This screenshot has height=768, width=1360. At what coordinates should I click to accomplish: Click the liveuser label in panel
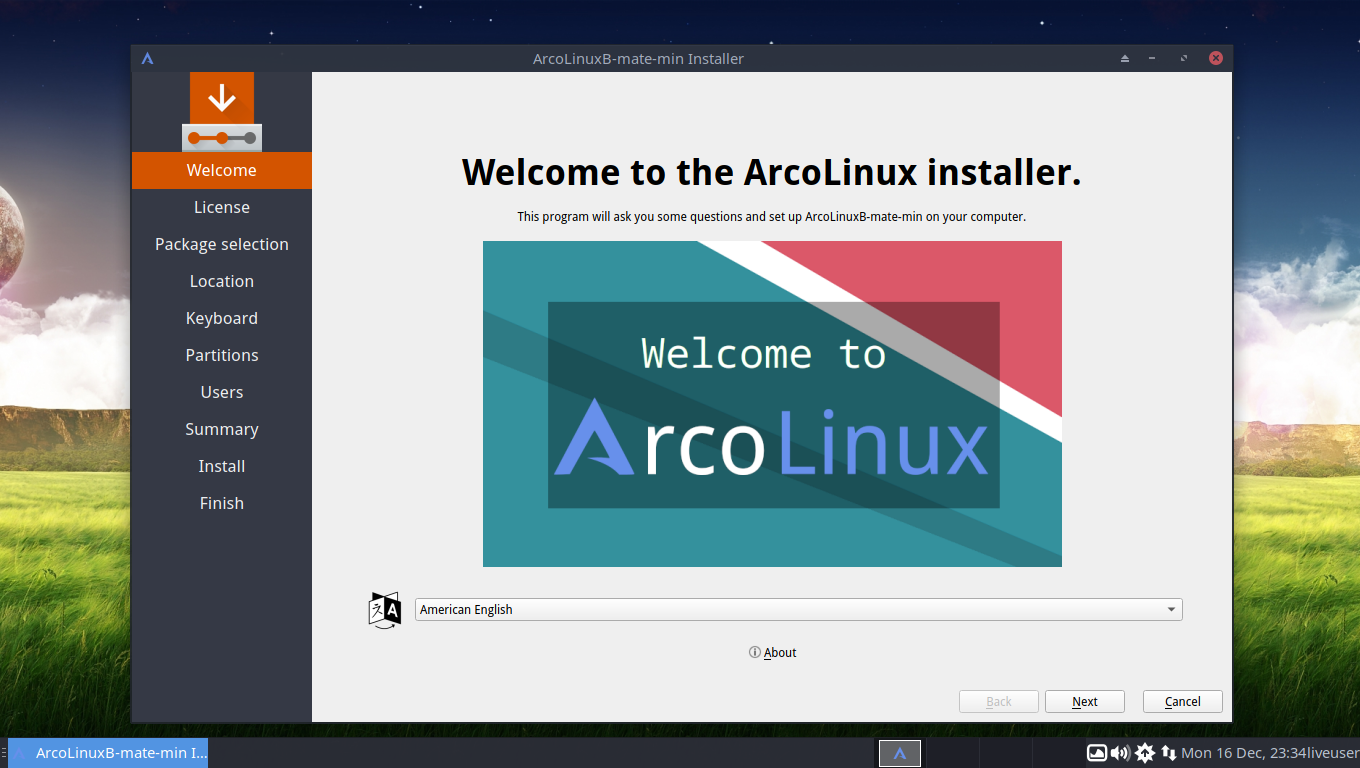tap(1332, 753)
